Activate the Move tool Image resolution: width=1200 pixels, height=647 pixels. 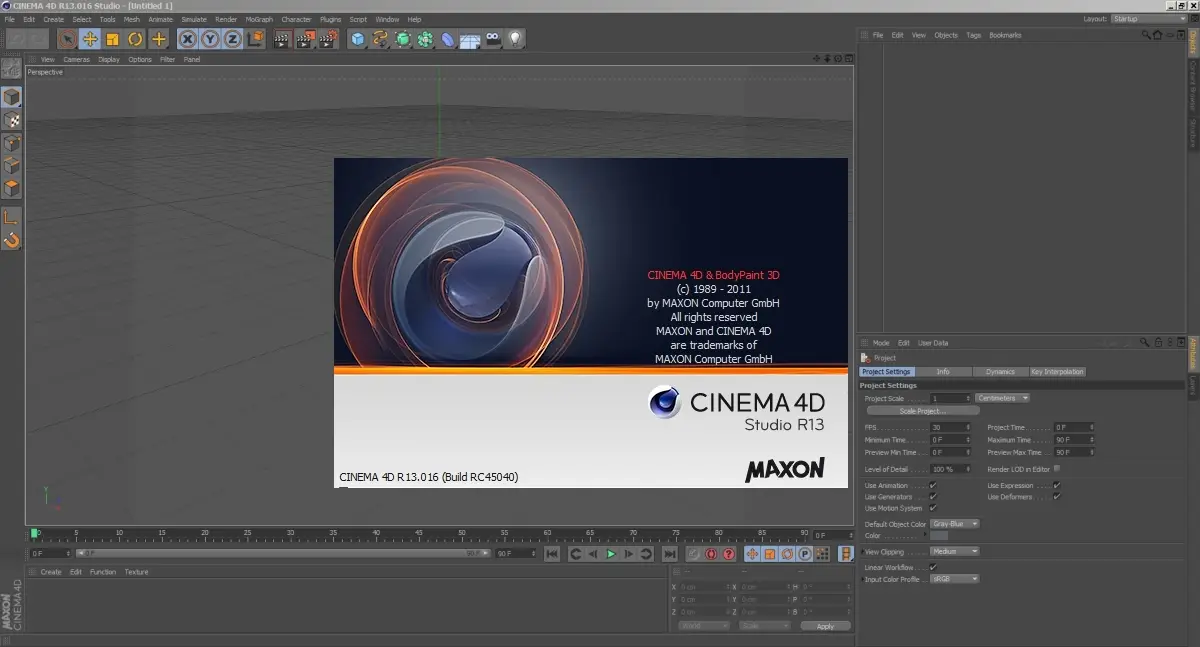pos(90,39)
